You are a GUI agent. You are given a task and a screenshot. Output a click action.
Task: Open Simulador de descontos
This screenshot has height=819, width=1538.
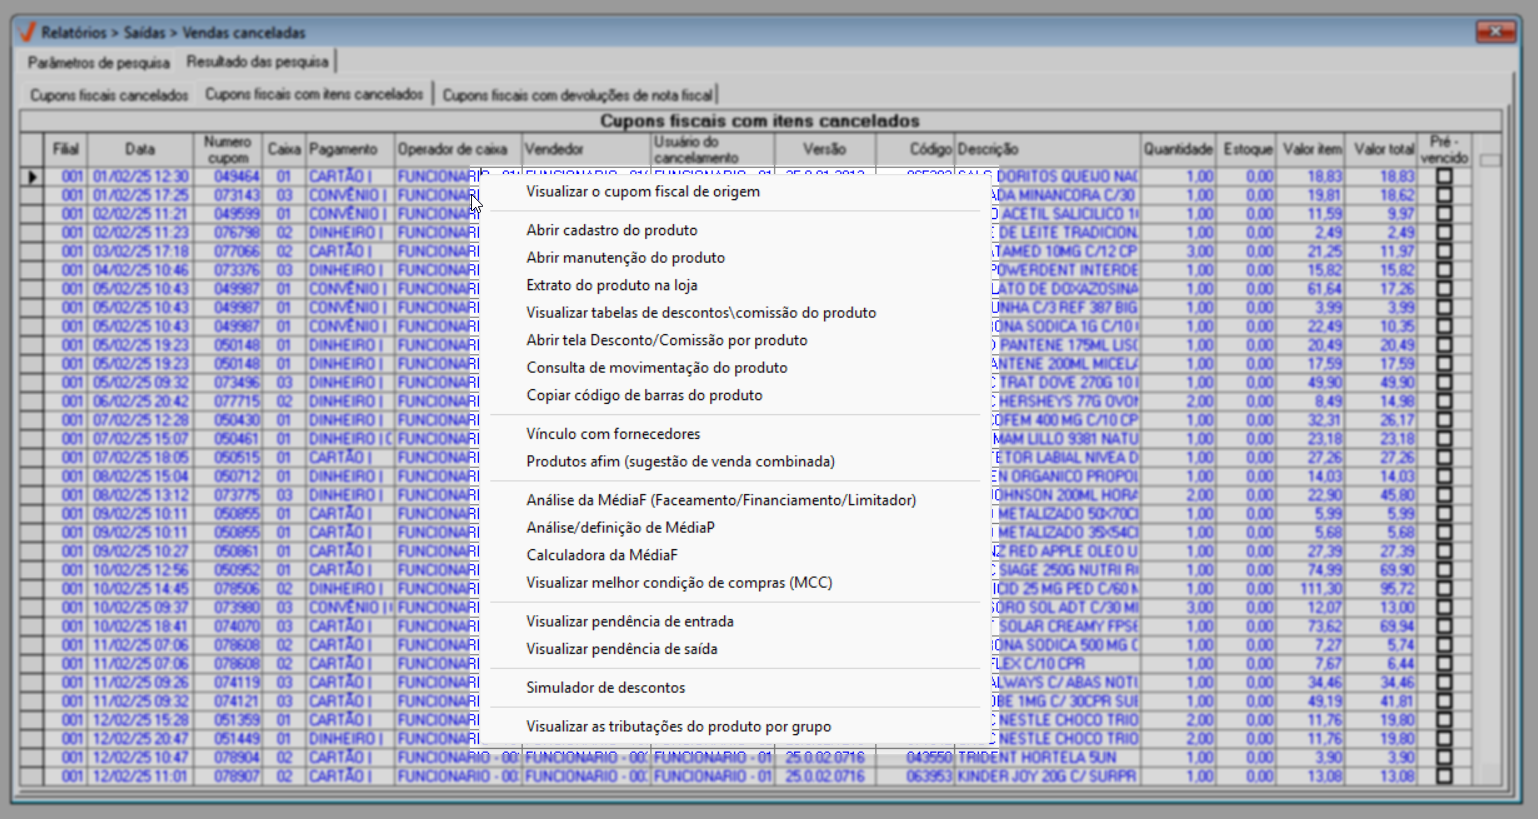(x=606, y=688)
